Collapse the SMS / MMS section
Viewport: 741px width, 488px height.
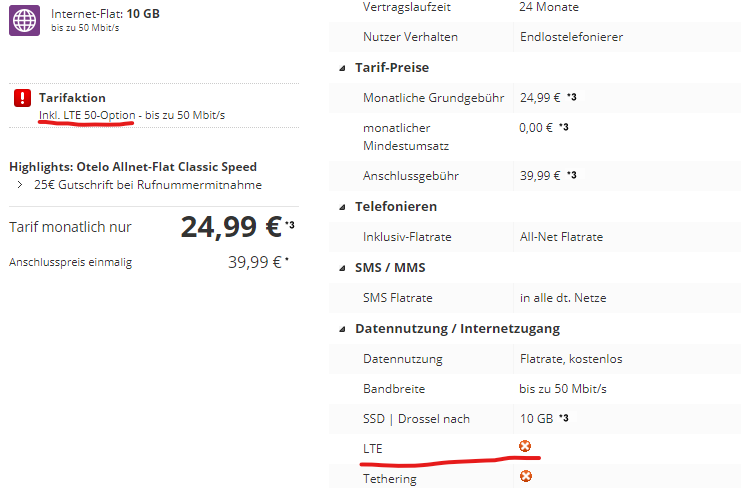click(344, 268)
